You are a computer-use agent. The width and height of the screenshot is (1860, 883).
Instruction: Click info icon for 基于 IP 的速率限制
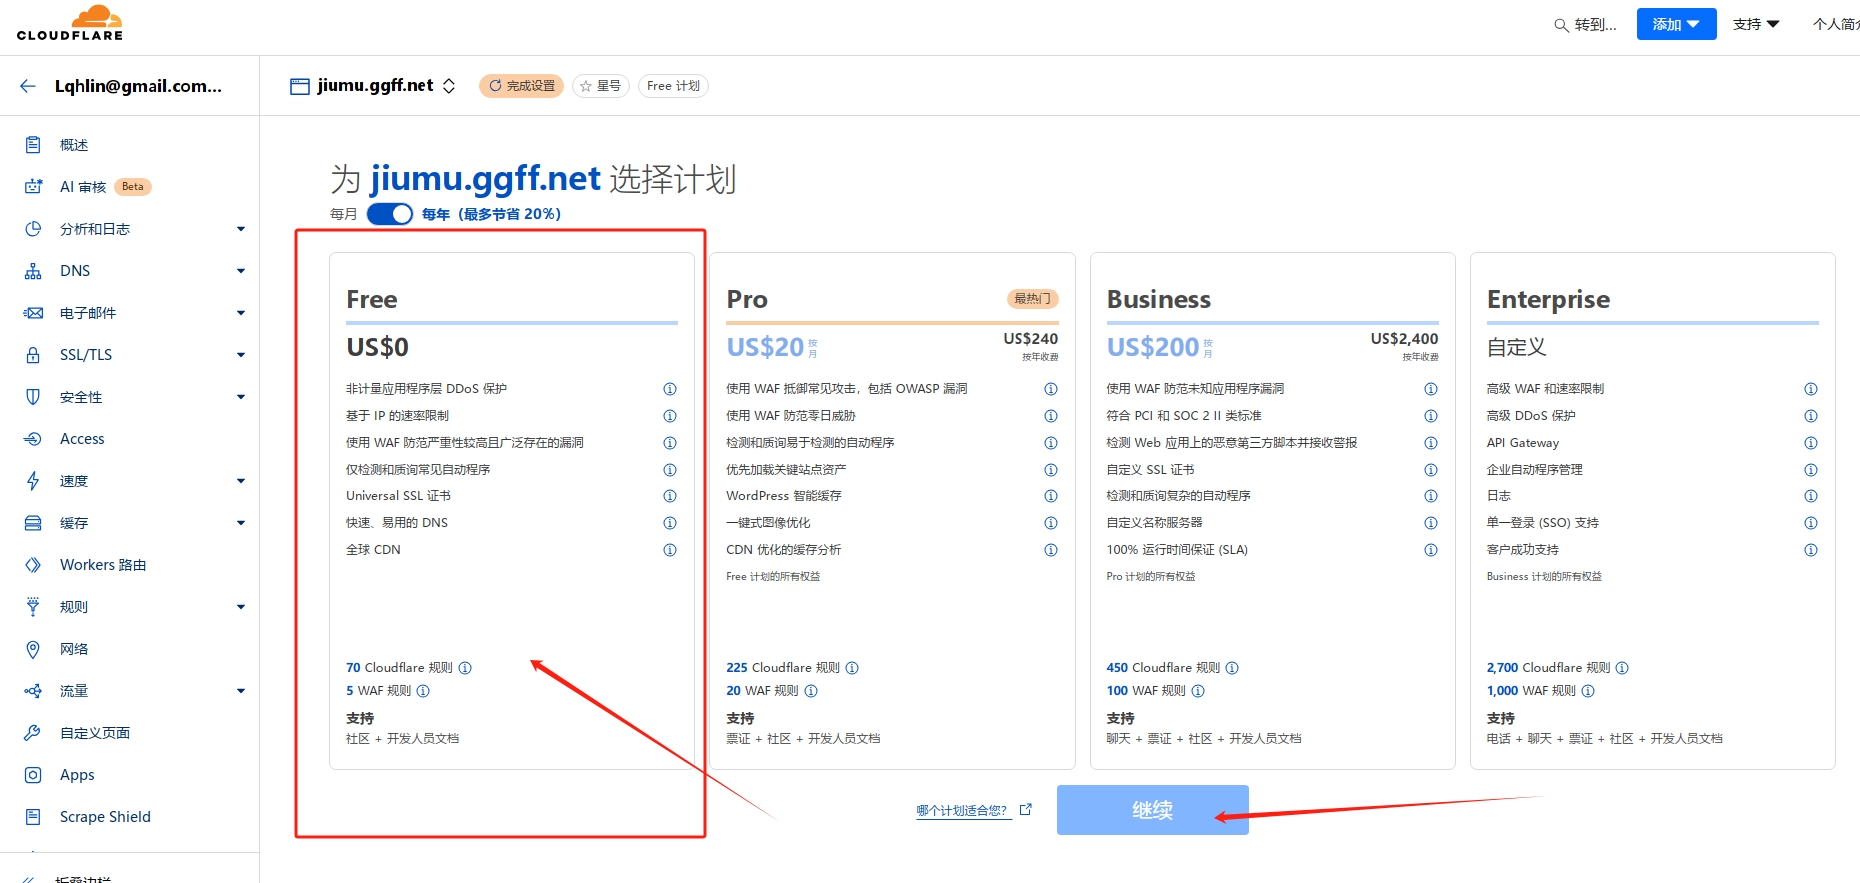point(670,416)
